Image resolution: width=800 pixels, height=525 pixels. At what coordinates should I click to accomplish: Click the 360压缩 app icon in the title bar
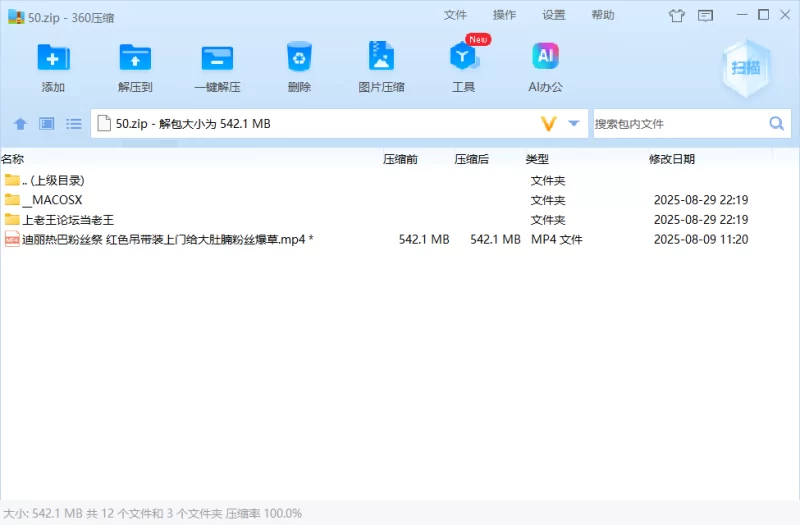16,17
